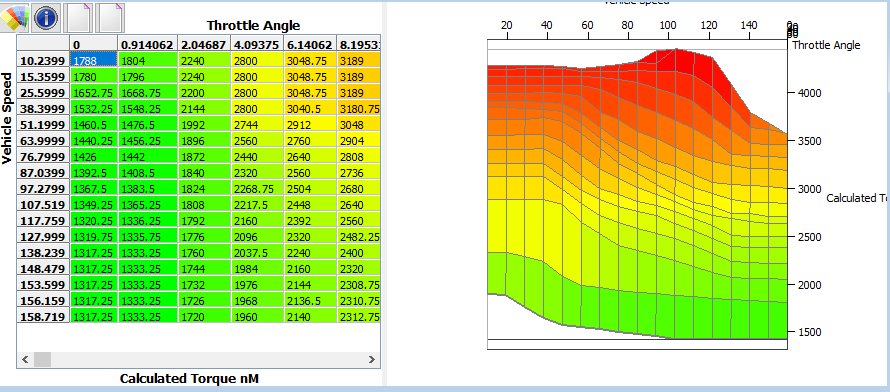The width and height of the screenshot is (890, 392).
Task: Open the color palette settings icon
Action: point(14,18)
